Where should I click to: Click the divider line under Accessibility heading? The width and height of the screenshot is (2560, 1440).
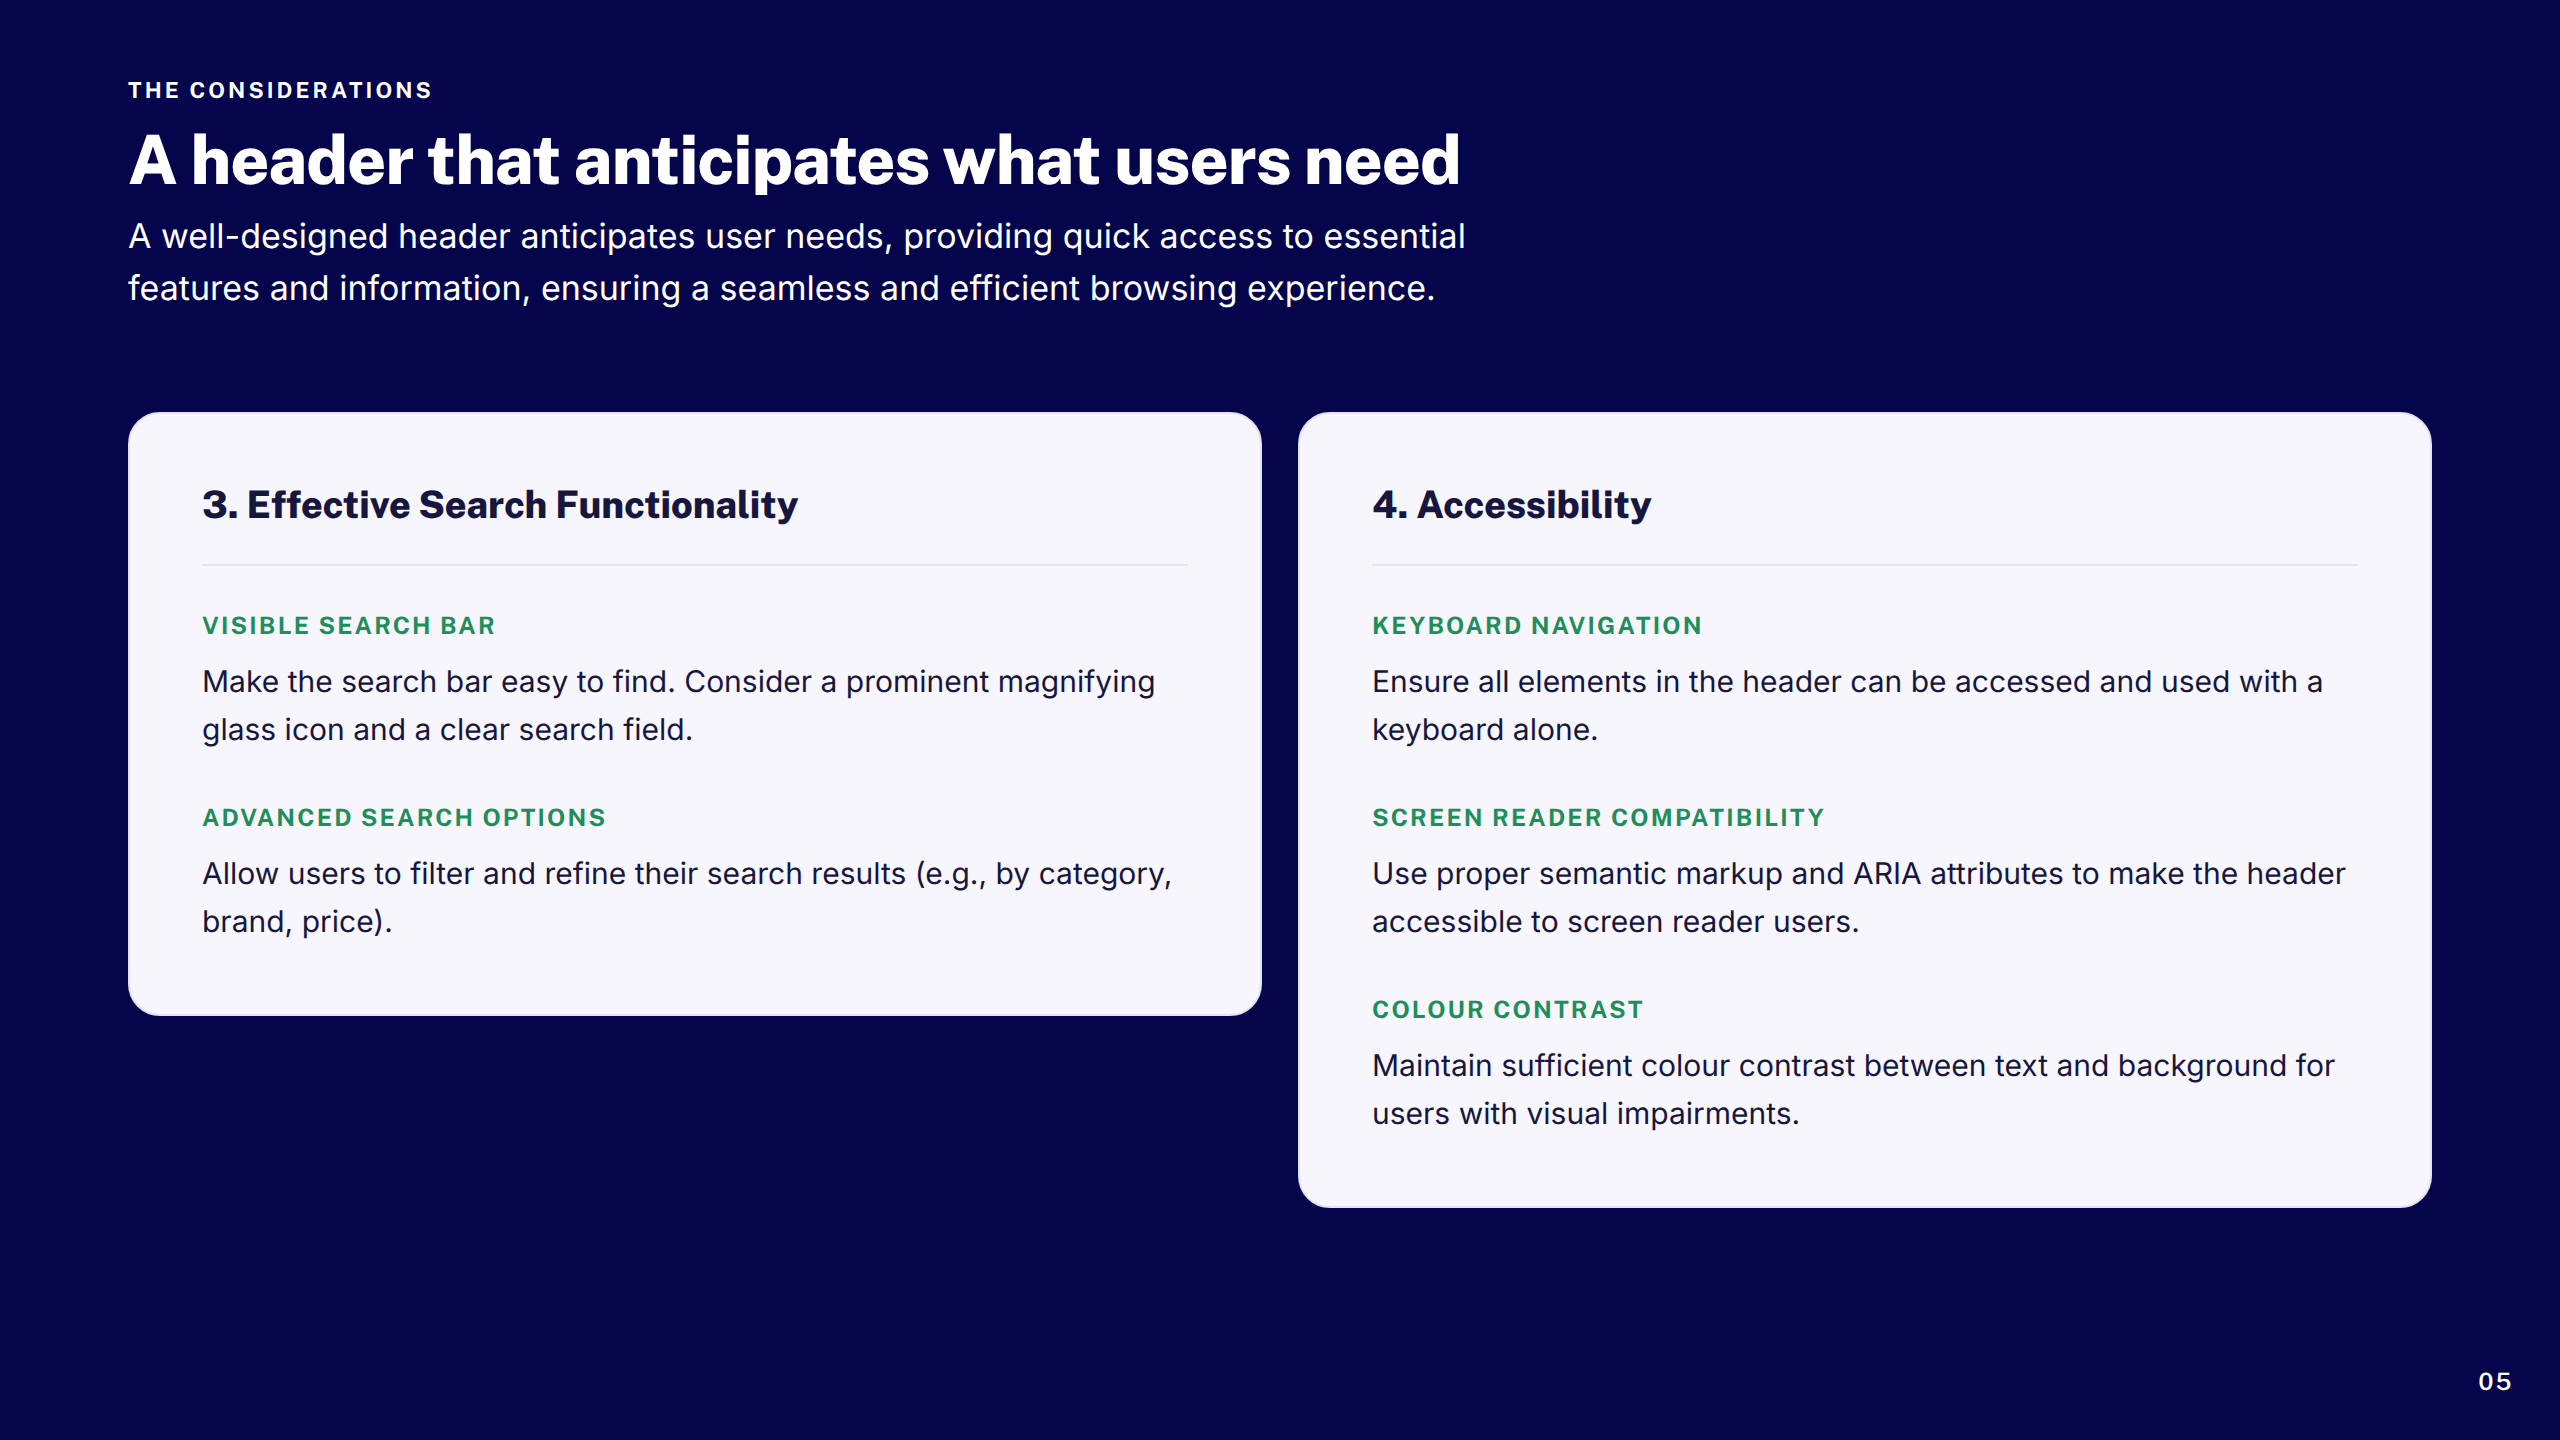pos(1865,565)
